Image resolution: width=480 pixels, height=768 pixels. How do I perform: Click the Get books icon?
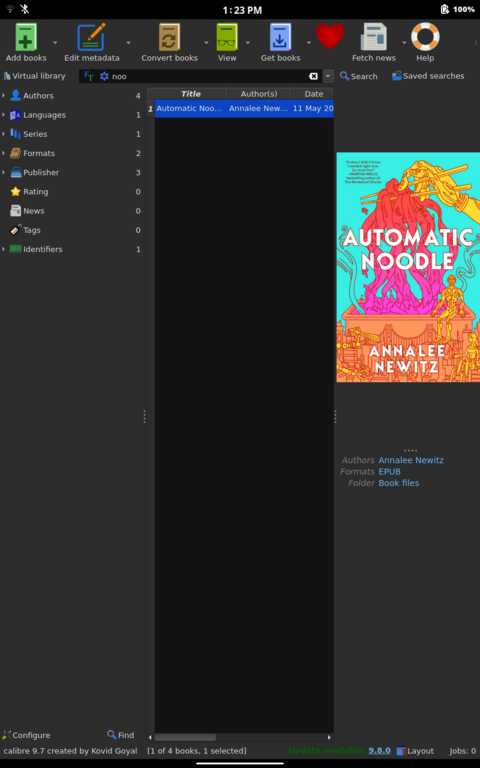pyautogui.click(x=280, y=37)
